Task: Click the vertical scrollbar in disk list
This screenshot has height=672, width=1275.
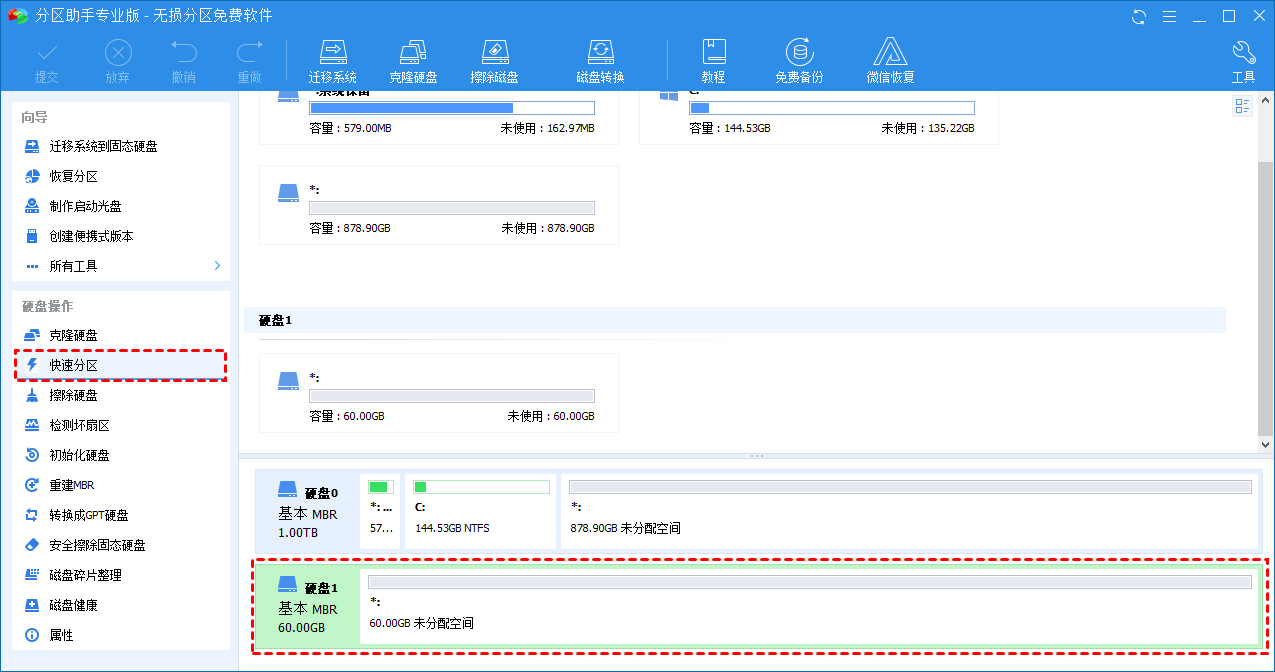Action: pos(1265,300)
